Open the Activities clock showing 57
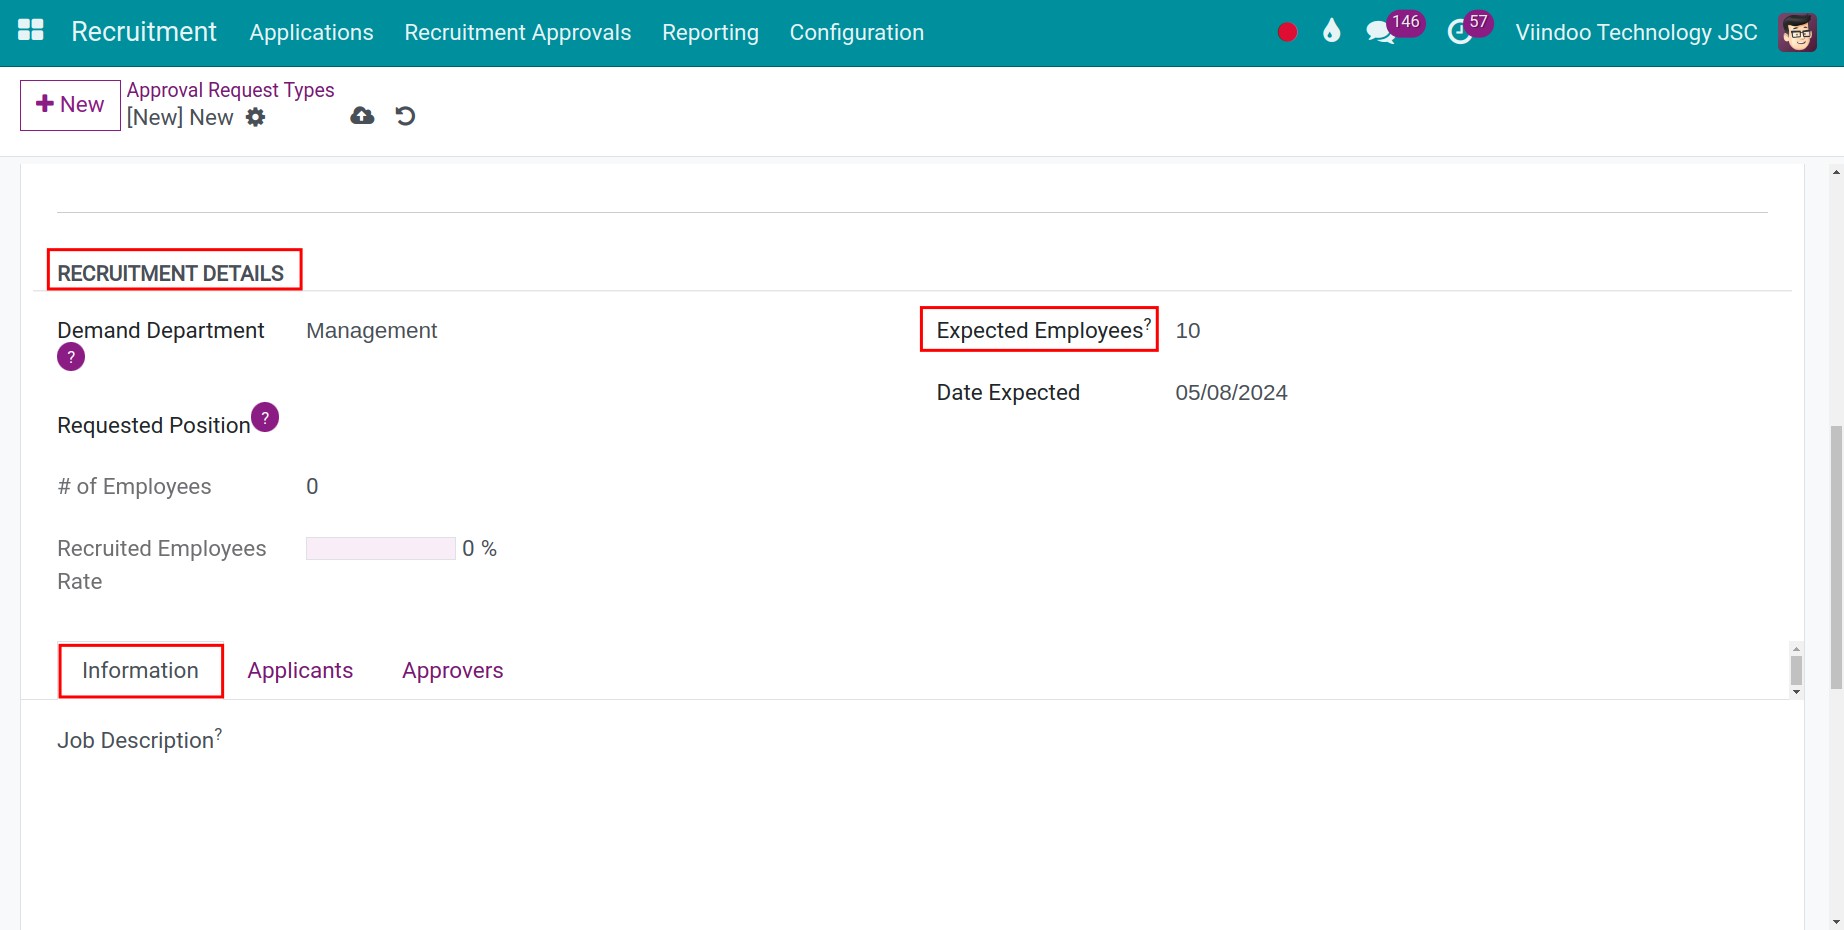This screenshot has height=930, width=1844. tap(1460, 33)
